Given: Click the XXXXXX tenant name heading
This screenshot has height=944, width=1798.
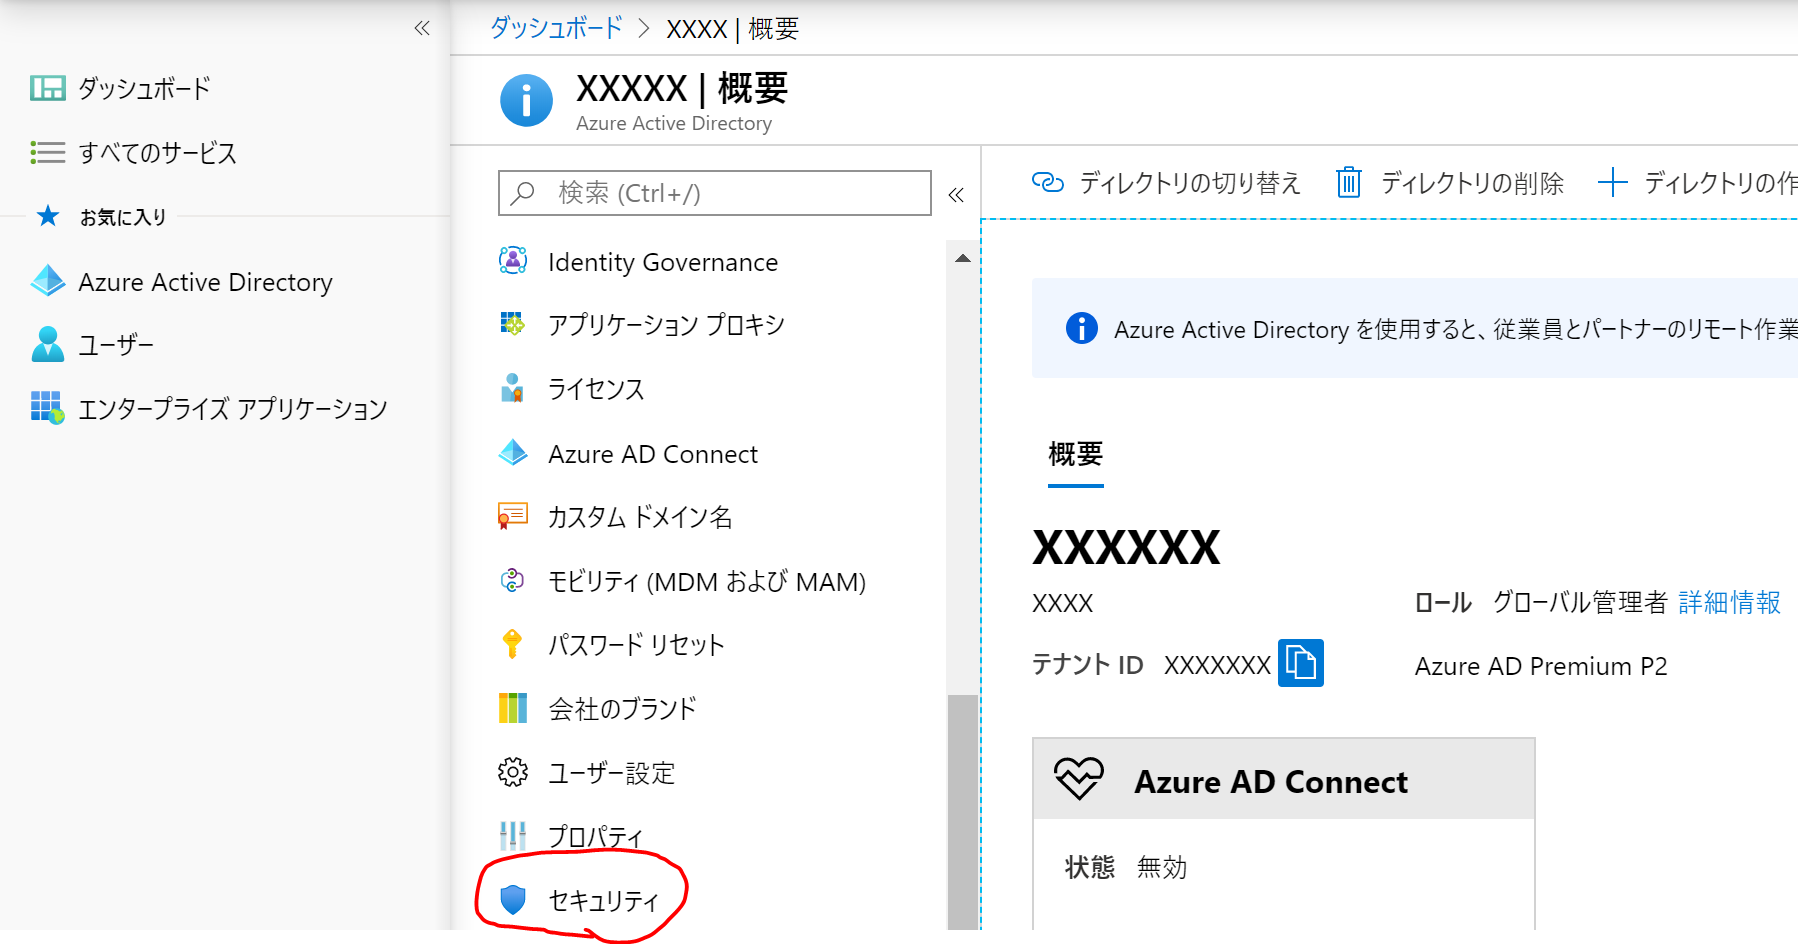Looking at the screenshot, I should (1127, 547).
